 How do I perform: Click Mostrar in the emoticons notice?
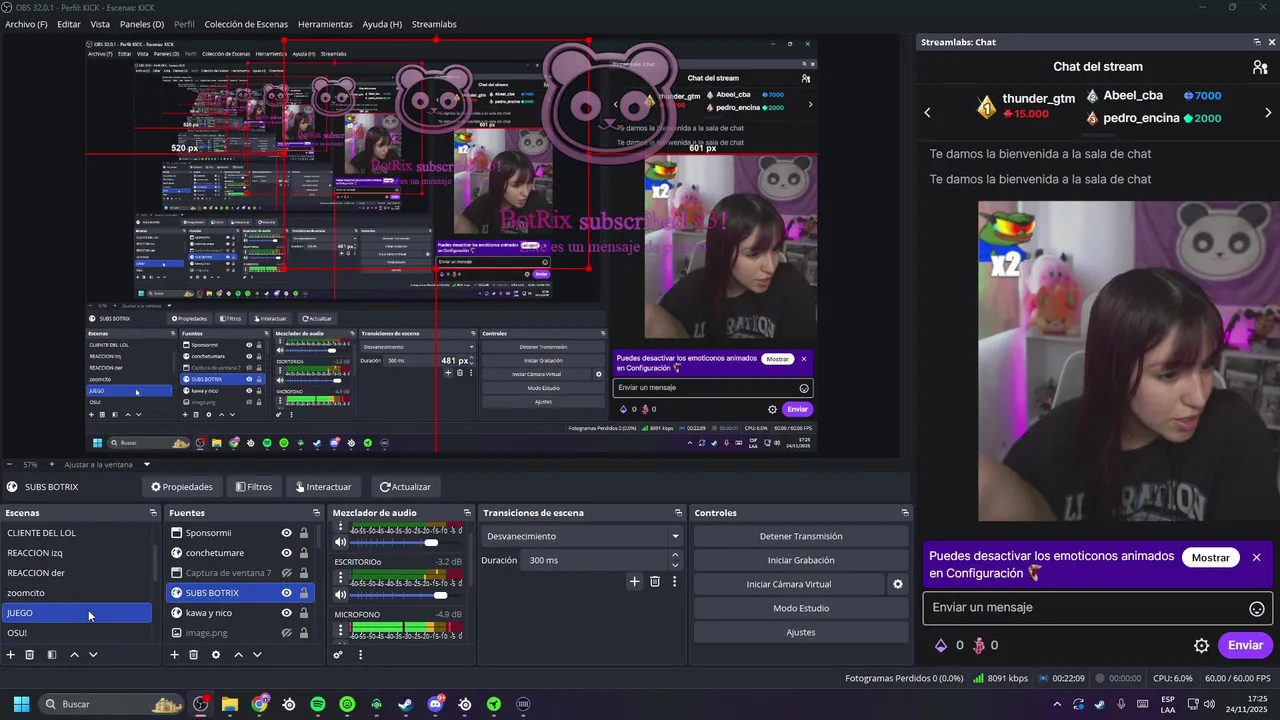pyautogui.click(x=1210, y=558)
